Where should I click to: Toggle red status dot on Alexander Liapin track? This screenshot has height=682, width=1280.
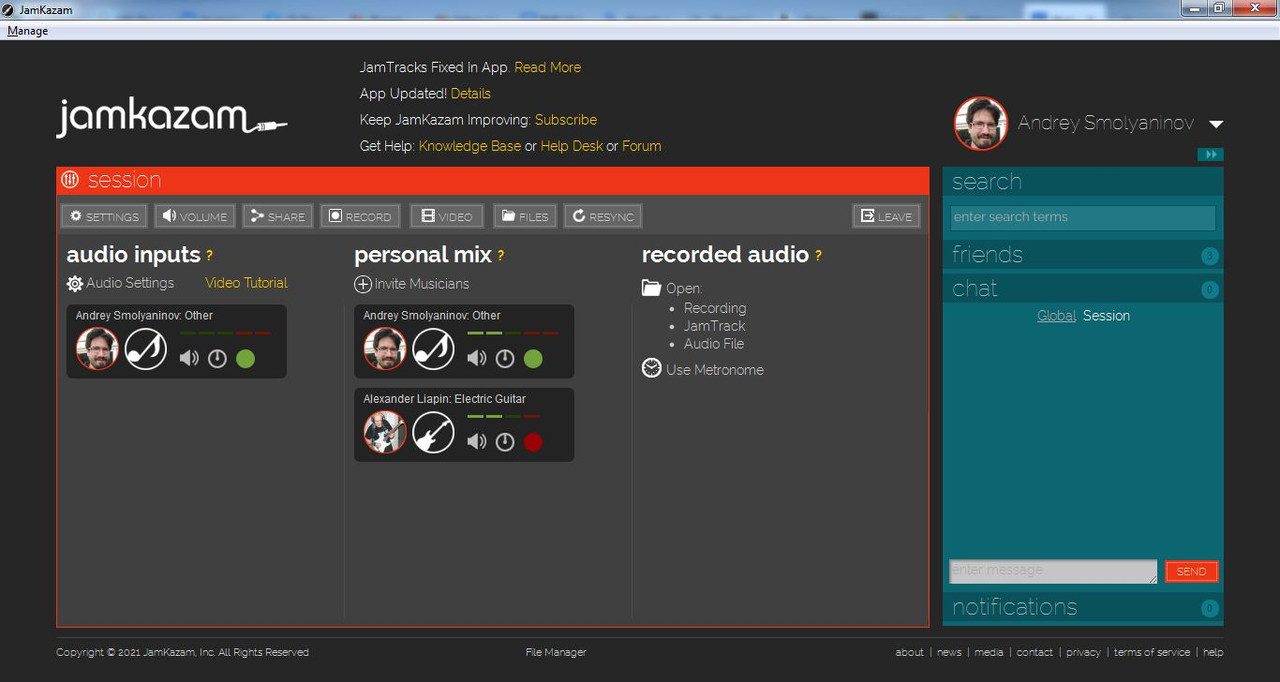pyautogui.click(x=533, y=441)
